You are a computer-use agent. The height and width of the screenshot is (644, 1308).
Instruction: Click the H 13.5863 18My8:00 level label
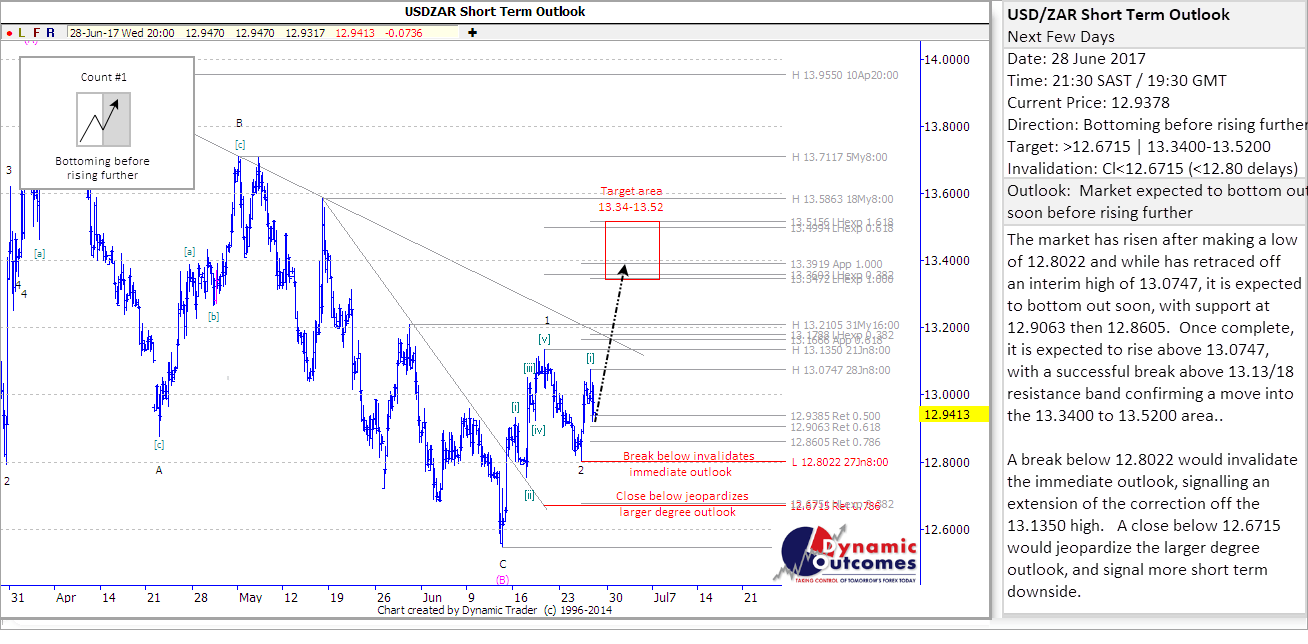pyautogui.click(x=843, y=199)
